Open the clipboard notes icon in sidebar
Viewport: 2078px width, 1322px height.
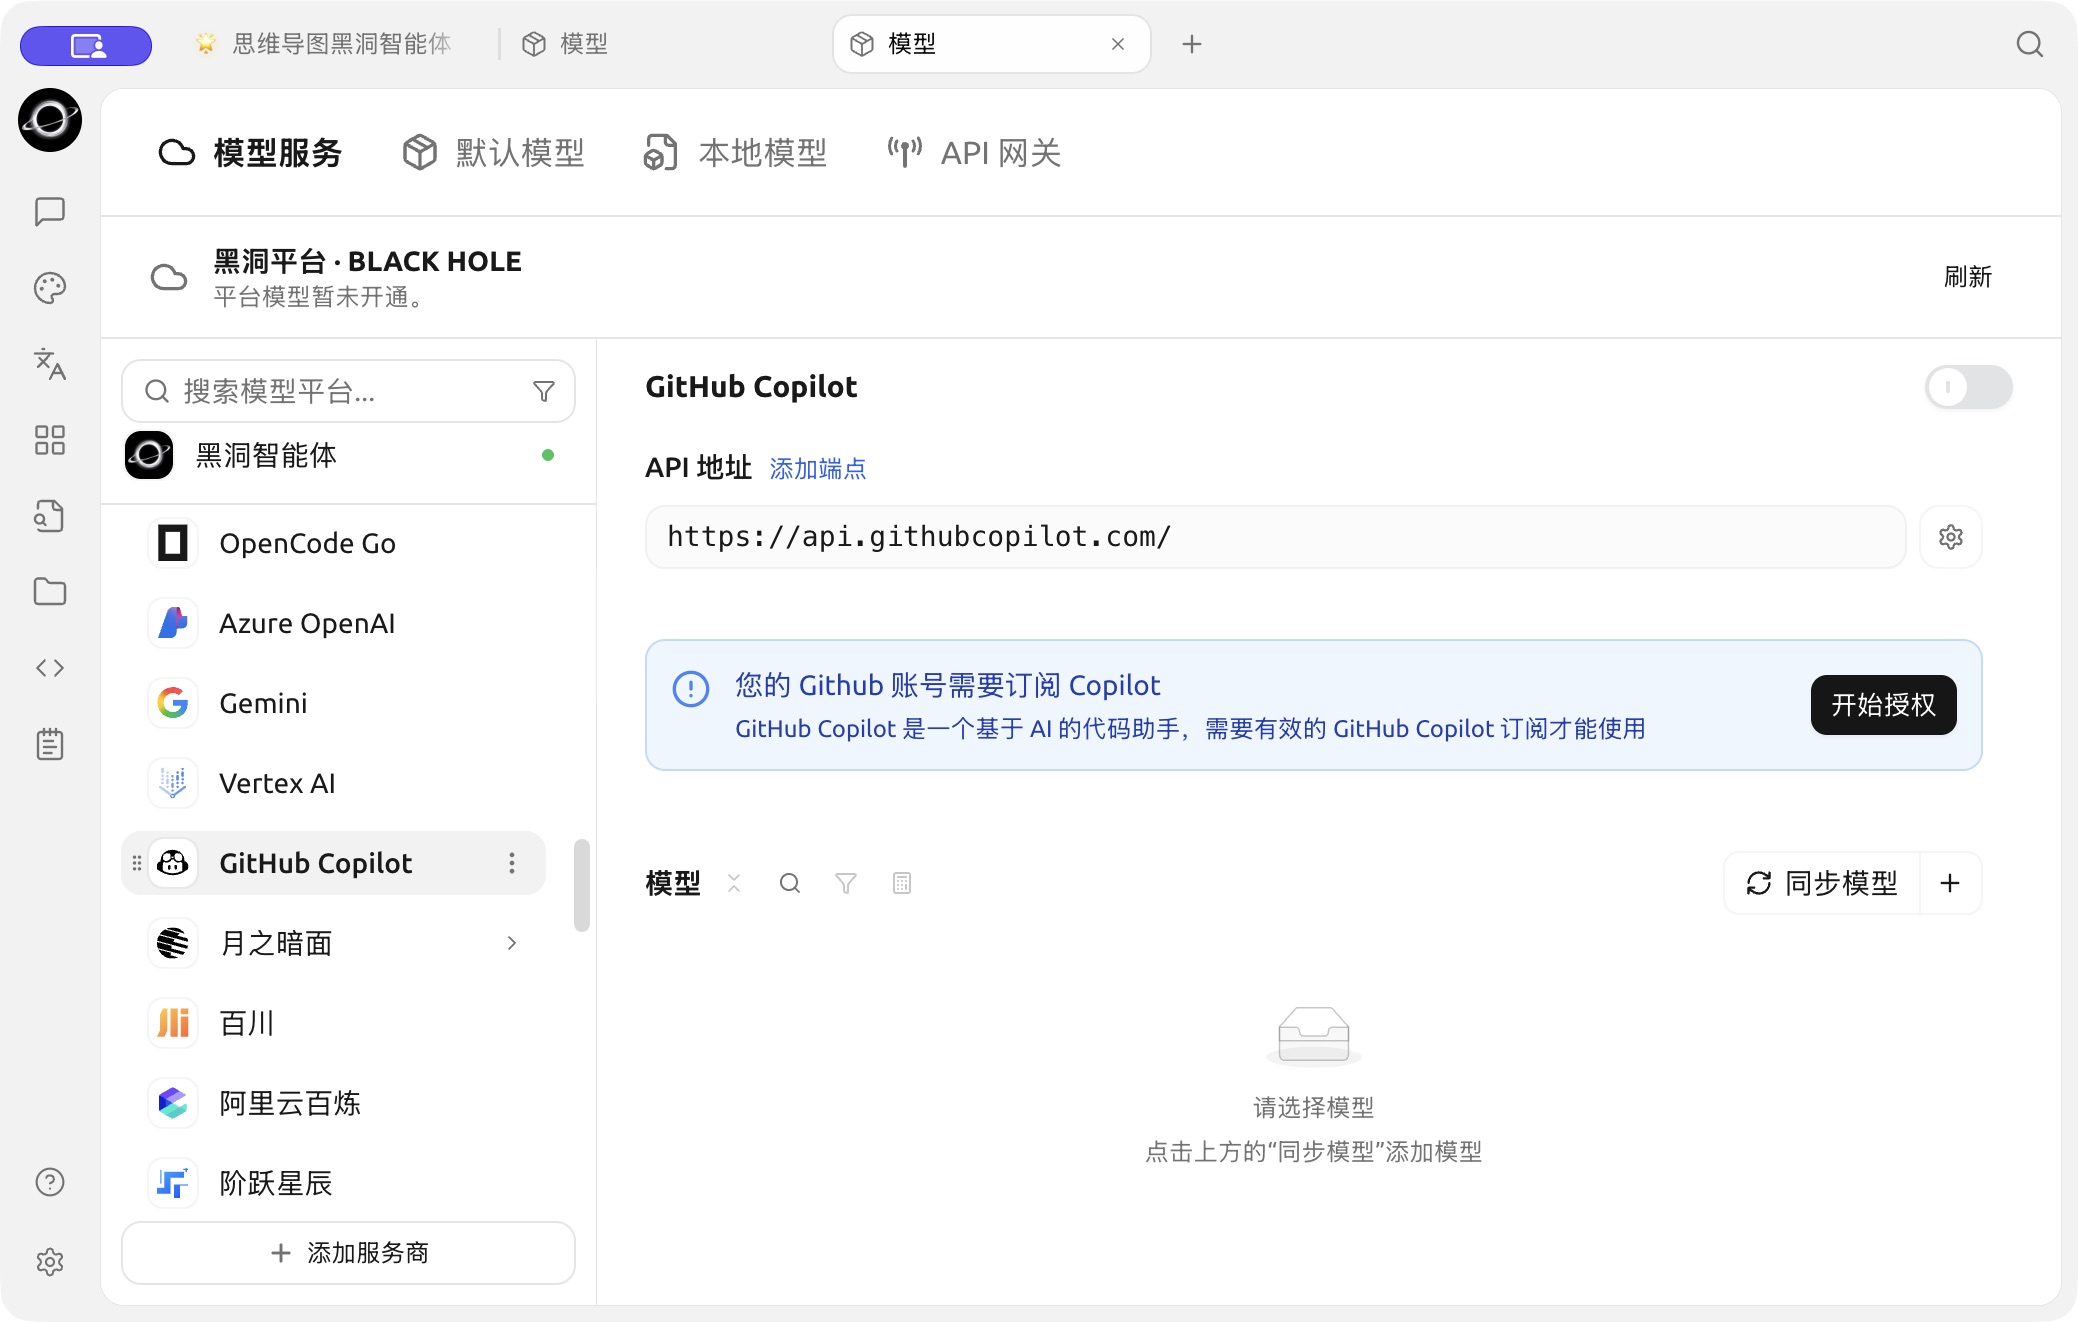tap(50, 744)
